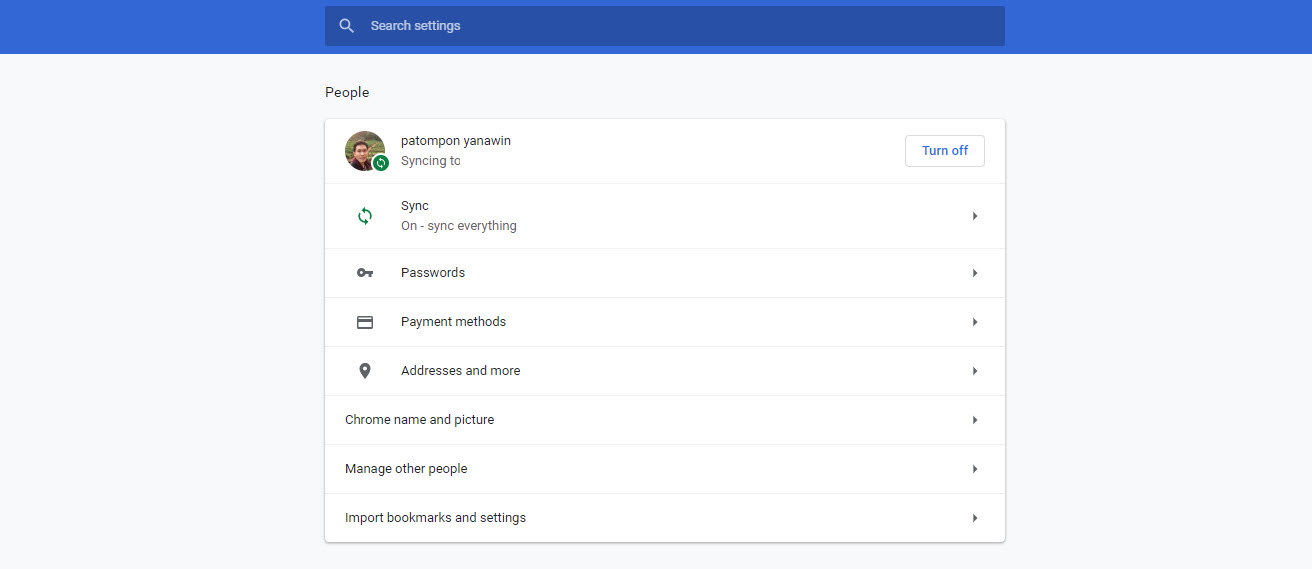Open Import bookmarks and settings label

coord(435,518)
